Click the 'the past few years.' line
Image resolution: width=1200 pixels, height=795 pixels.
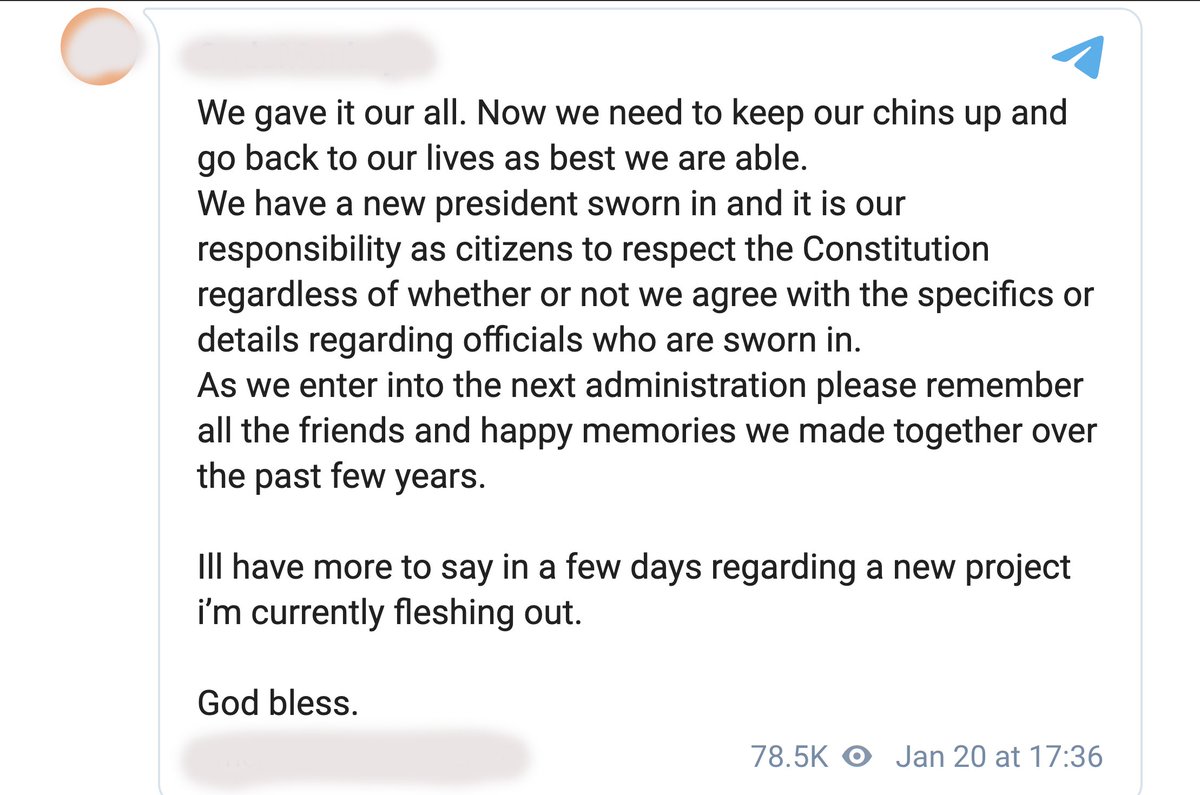click(341, 477)
